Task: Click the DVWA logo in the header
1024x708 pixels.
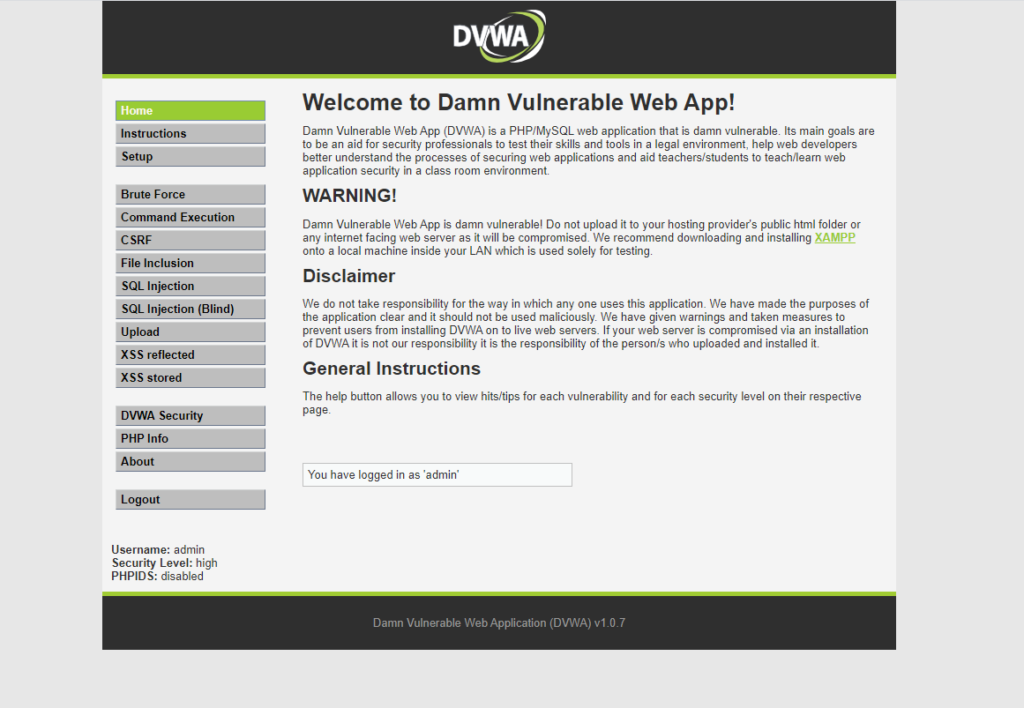Action: (x=499, y=36)
